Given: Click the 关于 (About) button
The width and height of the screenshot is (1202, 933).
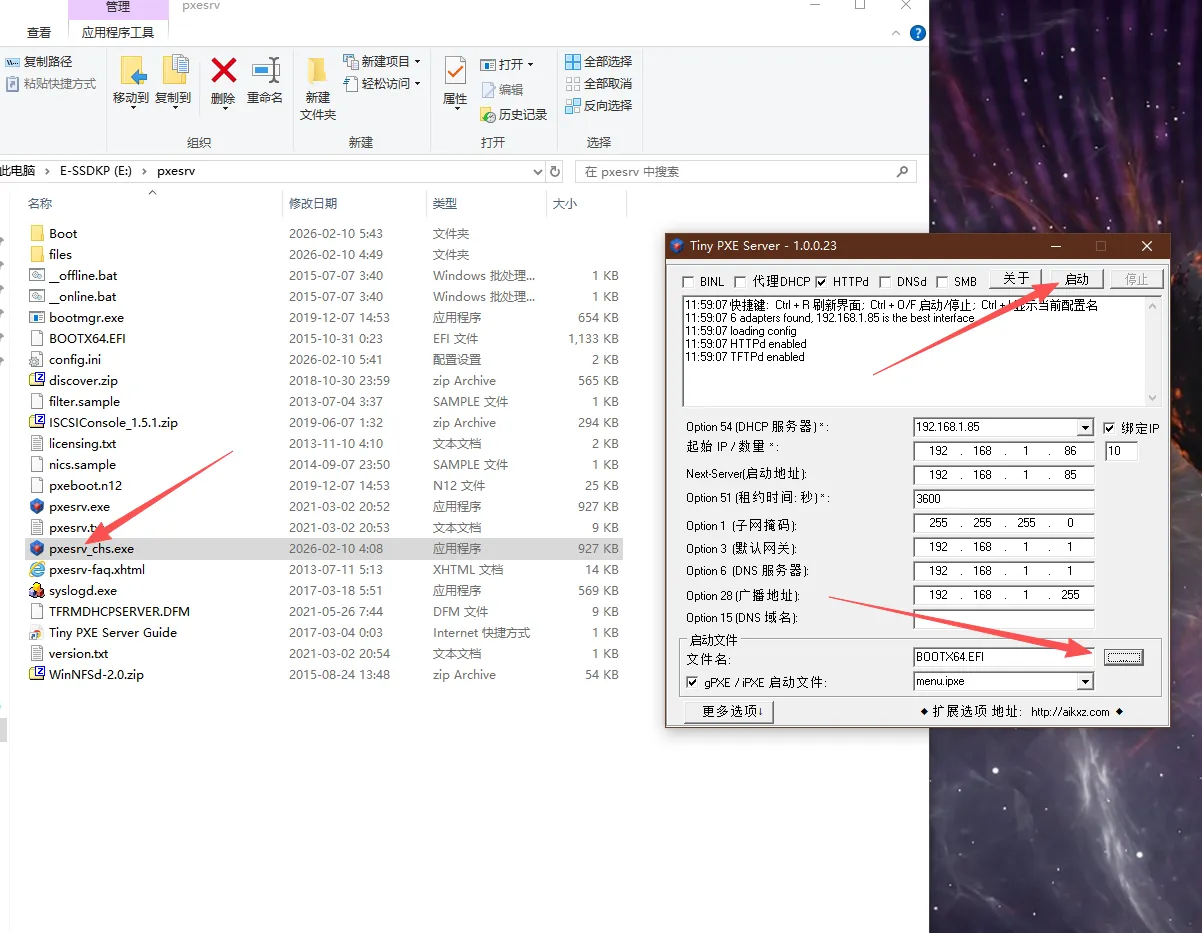Looking at the screenshot, I should click(1014, 279).
